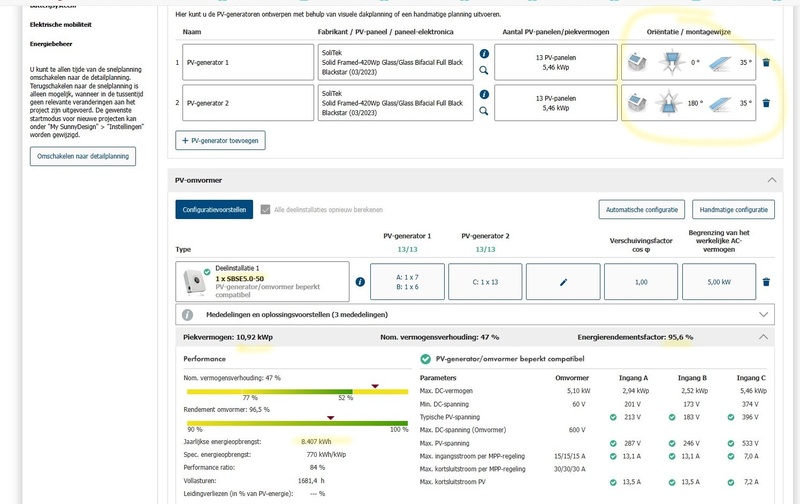Click the Mededelingen info circle icon
This screenshot has width=800, height=504.
188,315
